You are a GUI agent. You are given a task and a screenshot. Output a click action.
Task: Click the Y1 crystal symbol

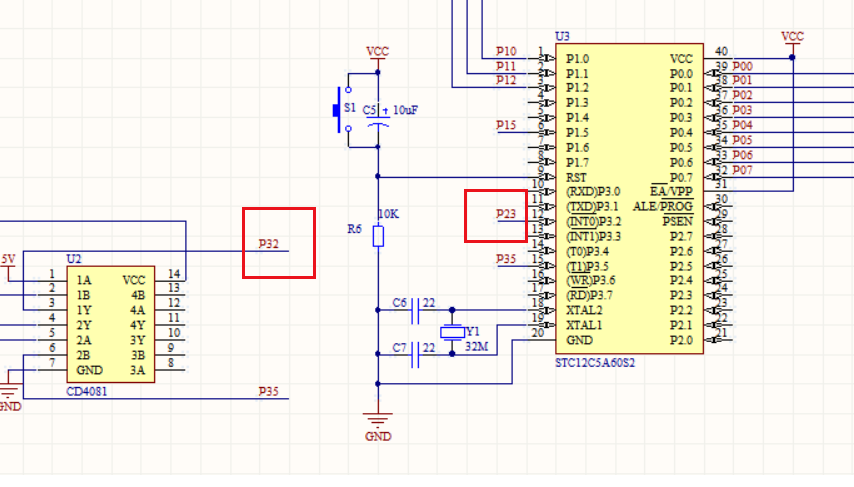(452, 332)
